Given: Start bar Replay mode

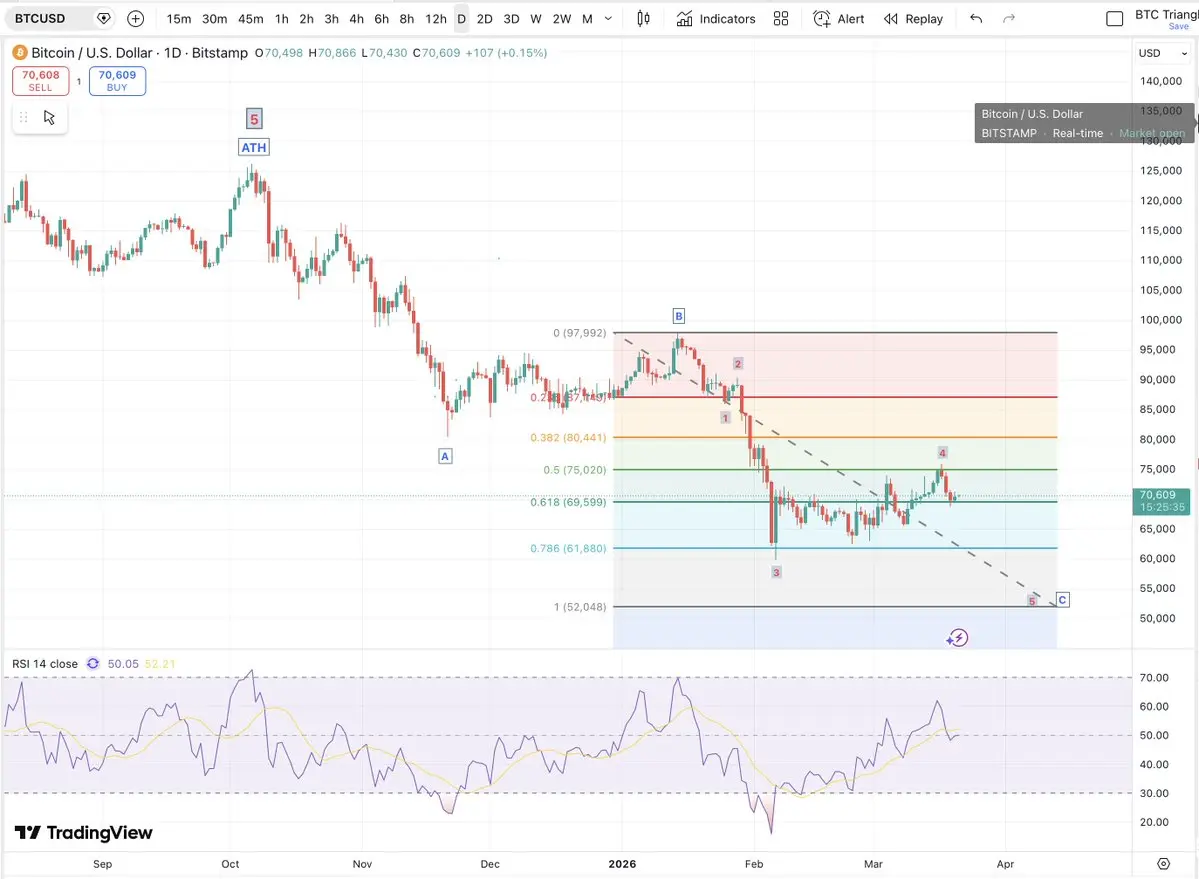Looking at the screenshot, I should [914, 18].
